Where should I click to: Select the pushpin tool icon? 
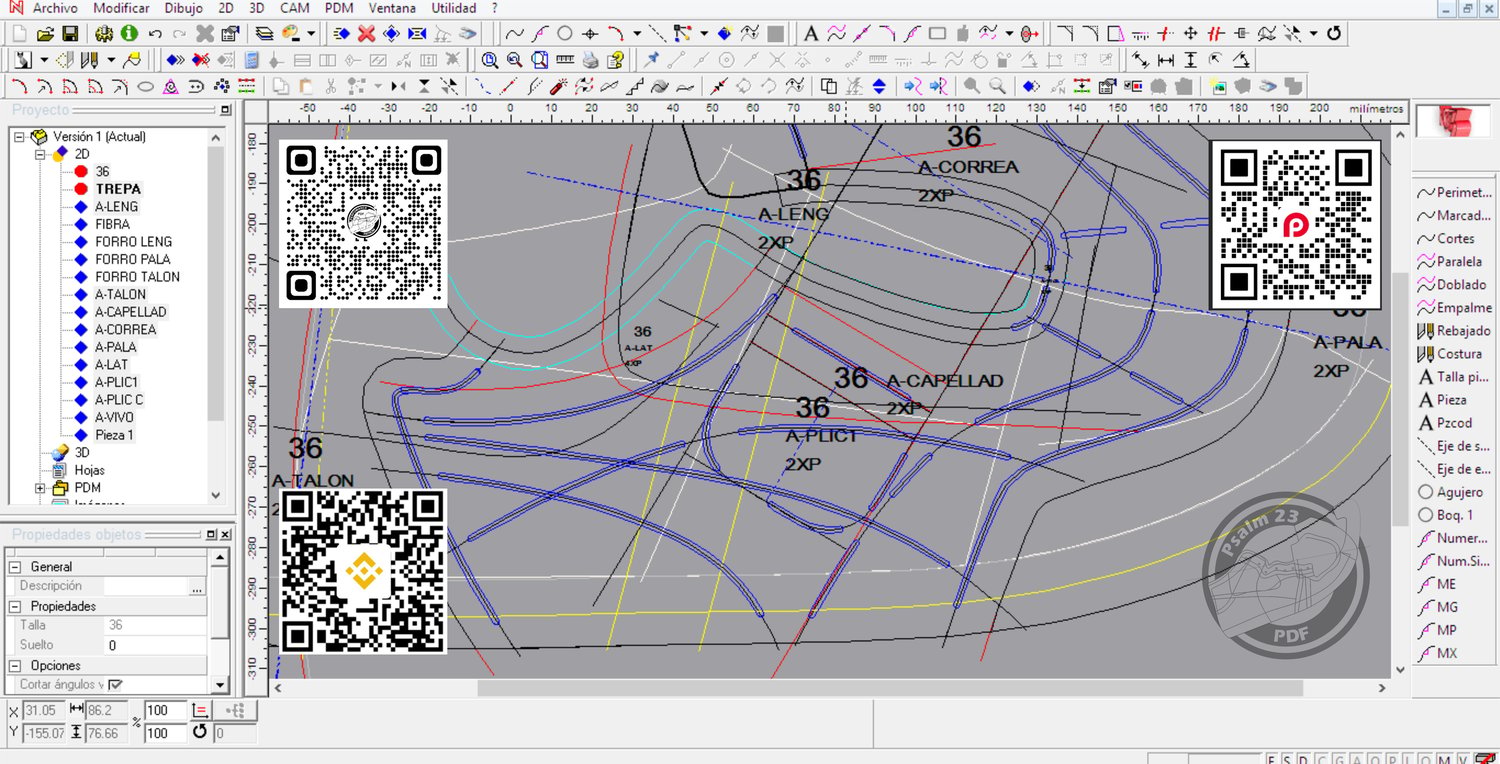coord(650,59)
